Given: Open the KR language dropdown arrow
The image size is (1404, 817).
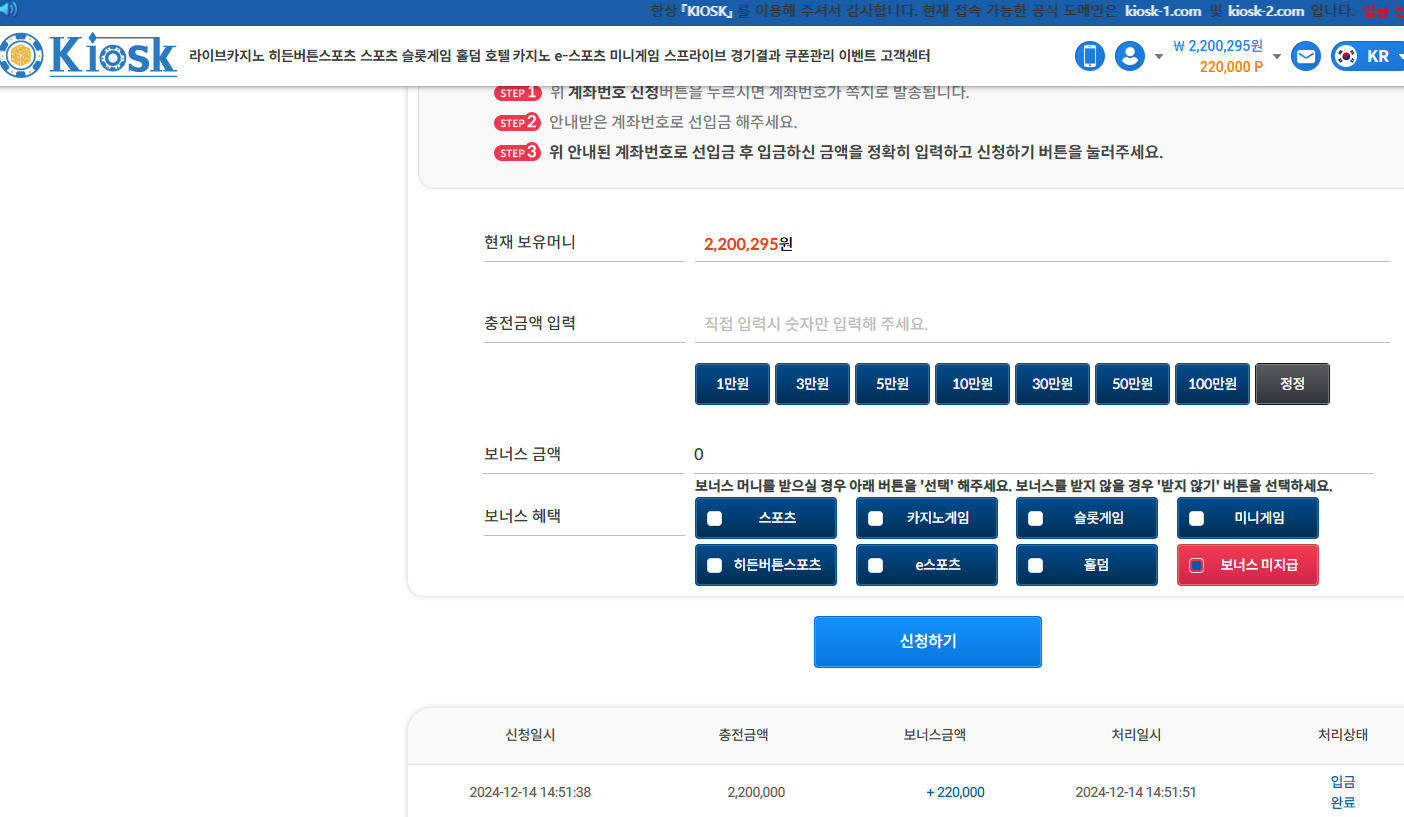Looking at the screenshot, I should (1399, 57).
